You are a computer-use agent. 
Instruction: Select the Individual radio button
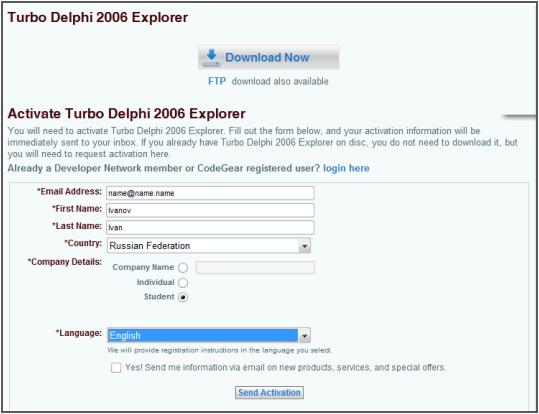pos(183,283)
